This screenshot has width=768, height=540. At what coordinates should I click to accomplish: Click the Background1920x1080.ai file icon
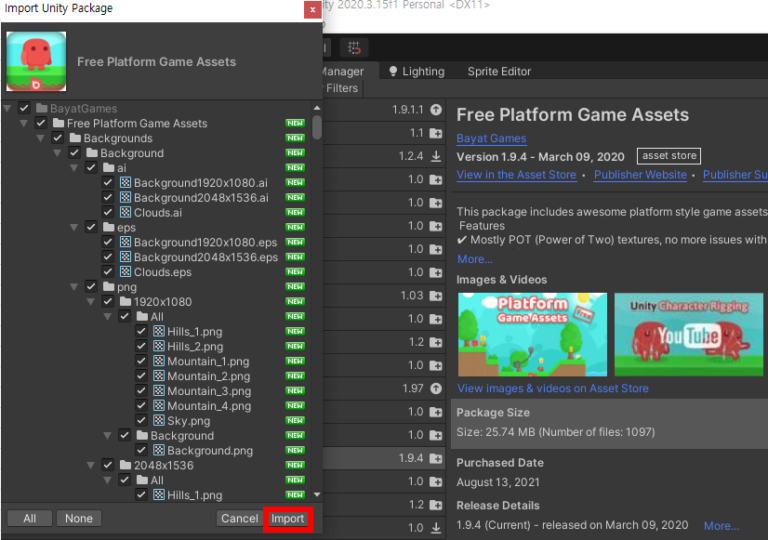tap(125, 183)
